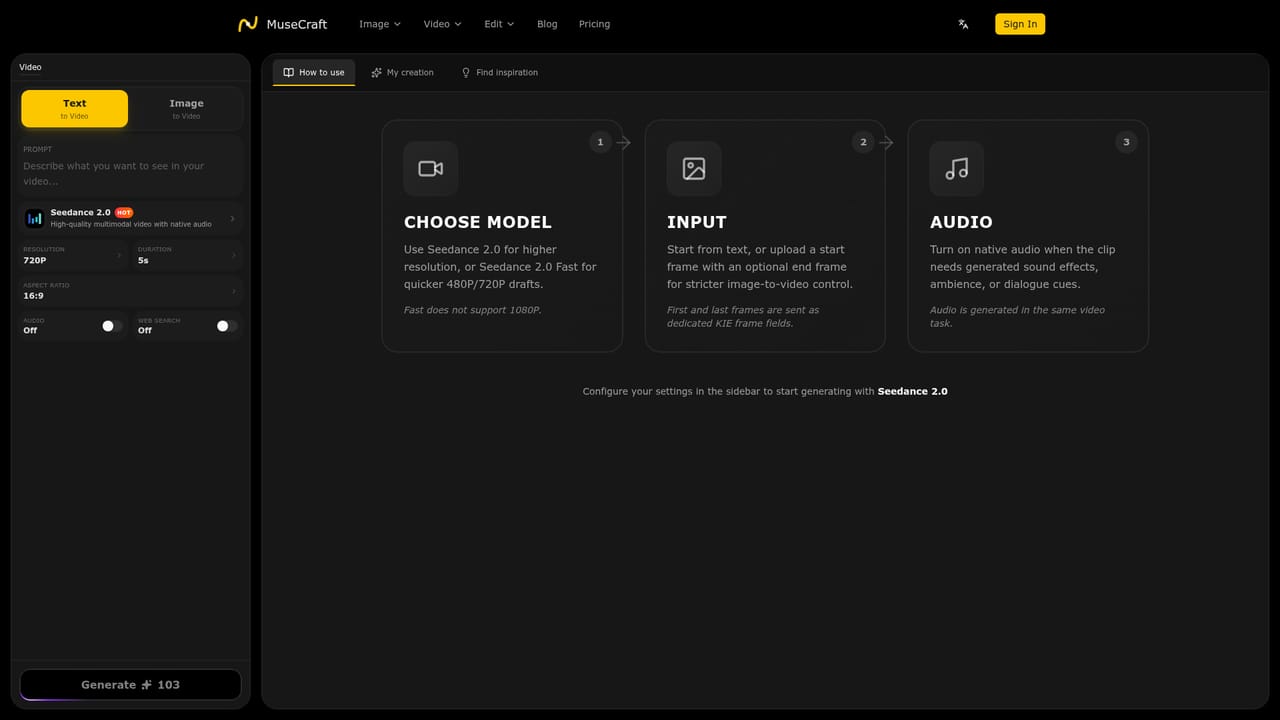Click the INPUT card heading
Screen dimensions: 1280x720
click(697, 222)
